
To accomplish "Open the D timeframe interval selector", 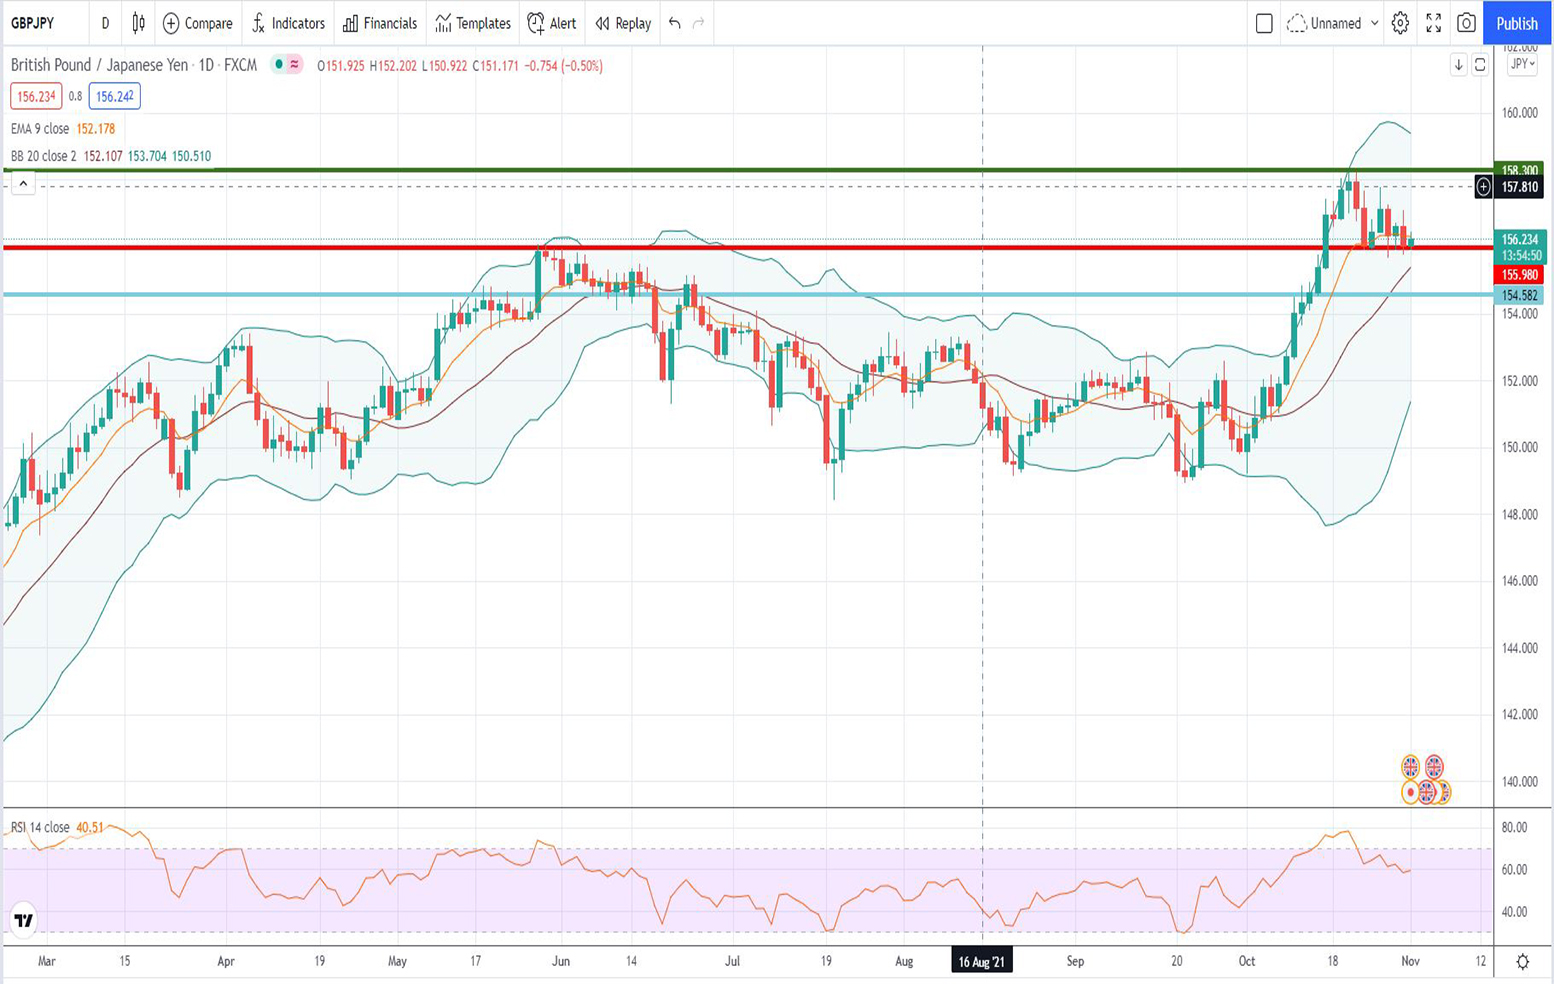I will (x=105, y=23).
